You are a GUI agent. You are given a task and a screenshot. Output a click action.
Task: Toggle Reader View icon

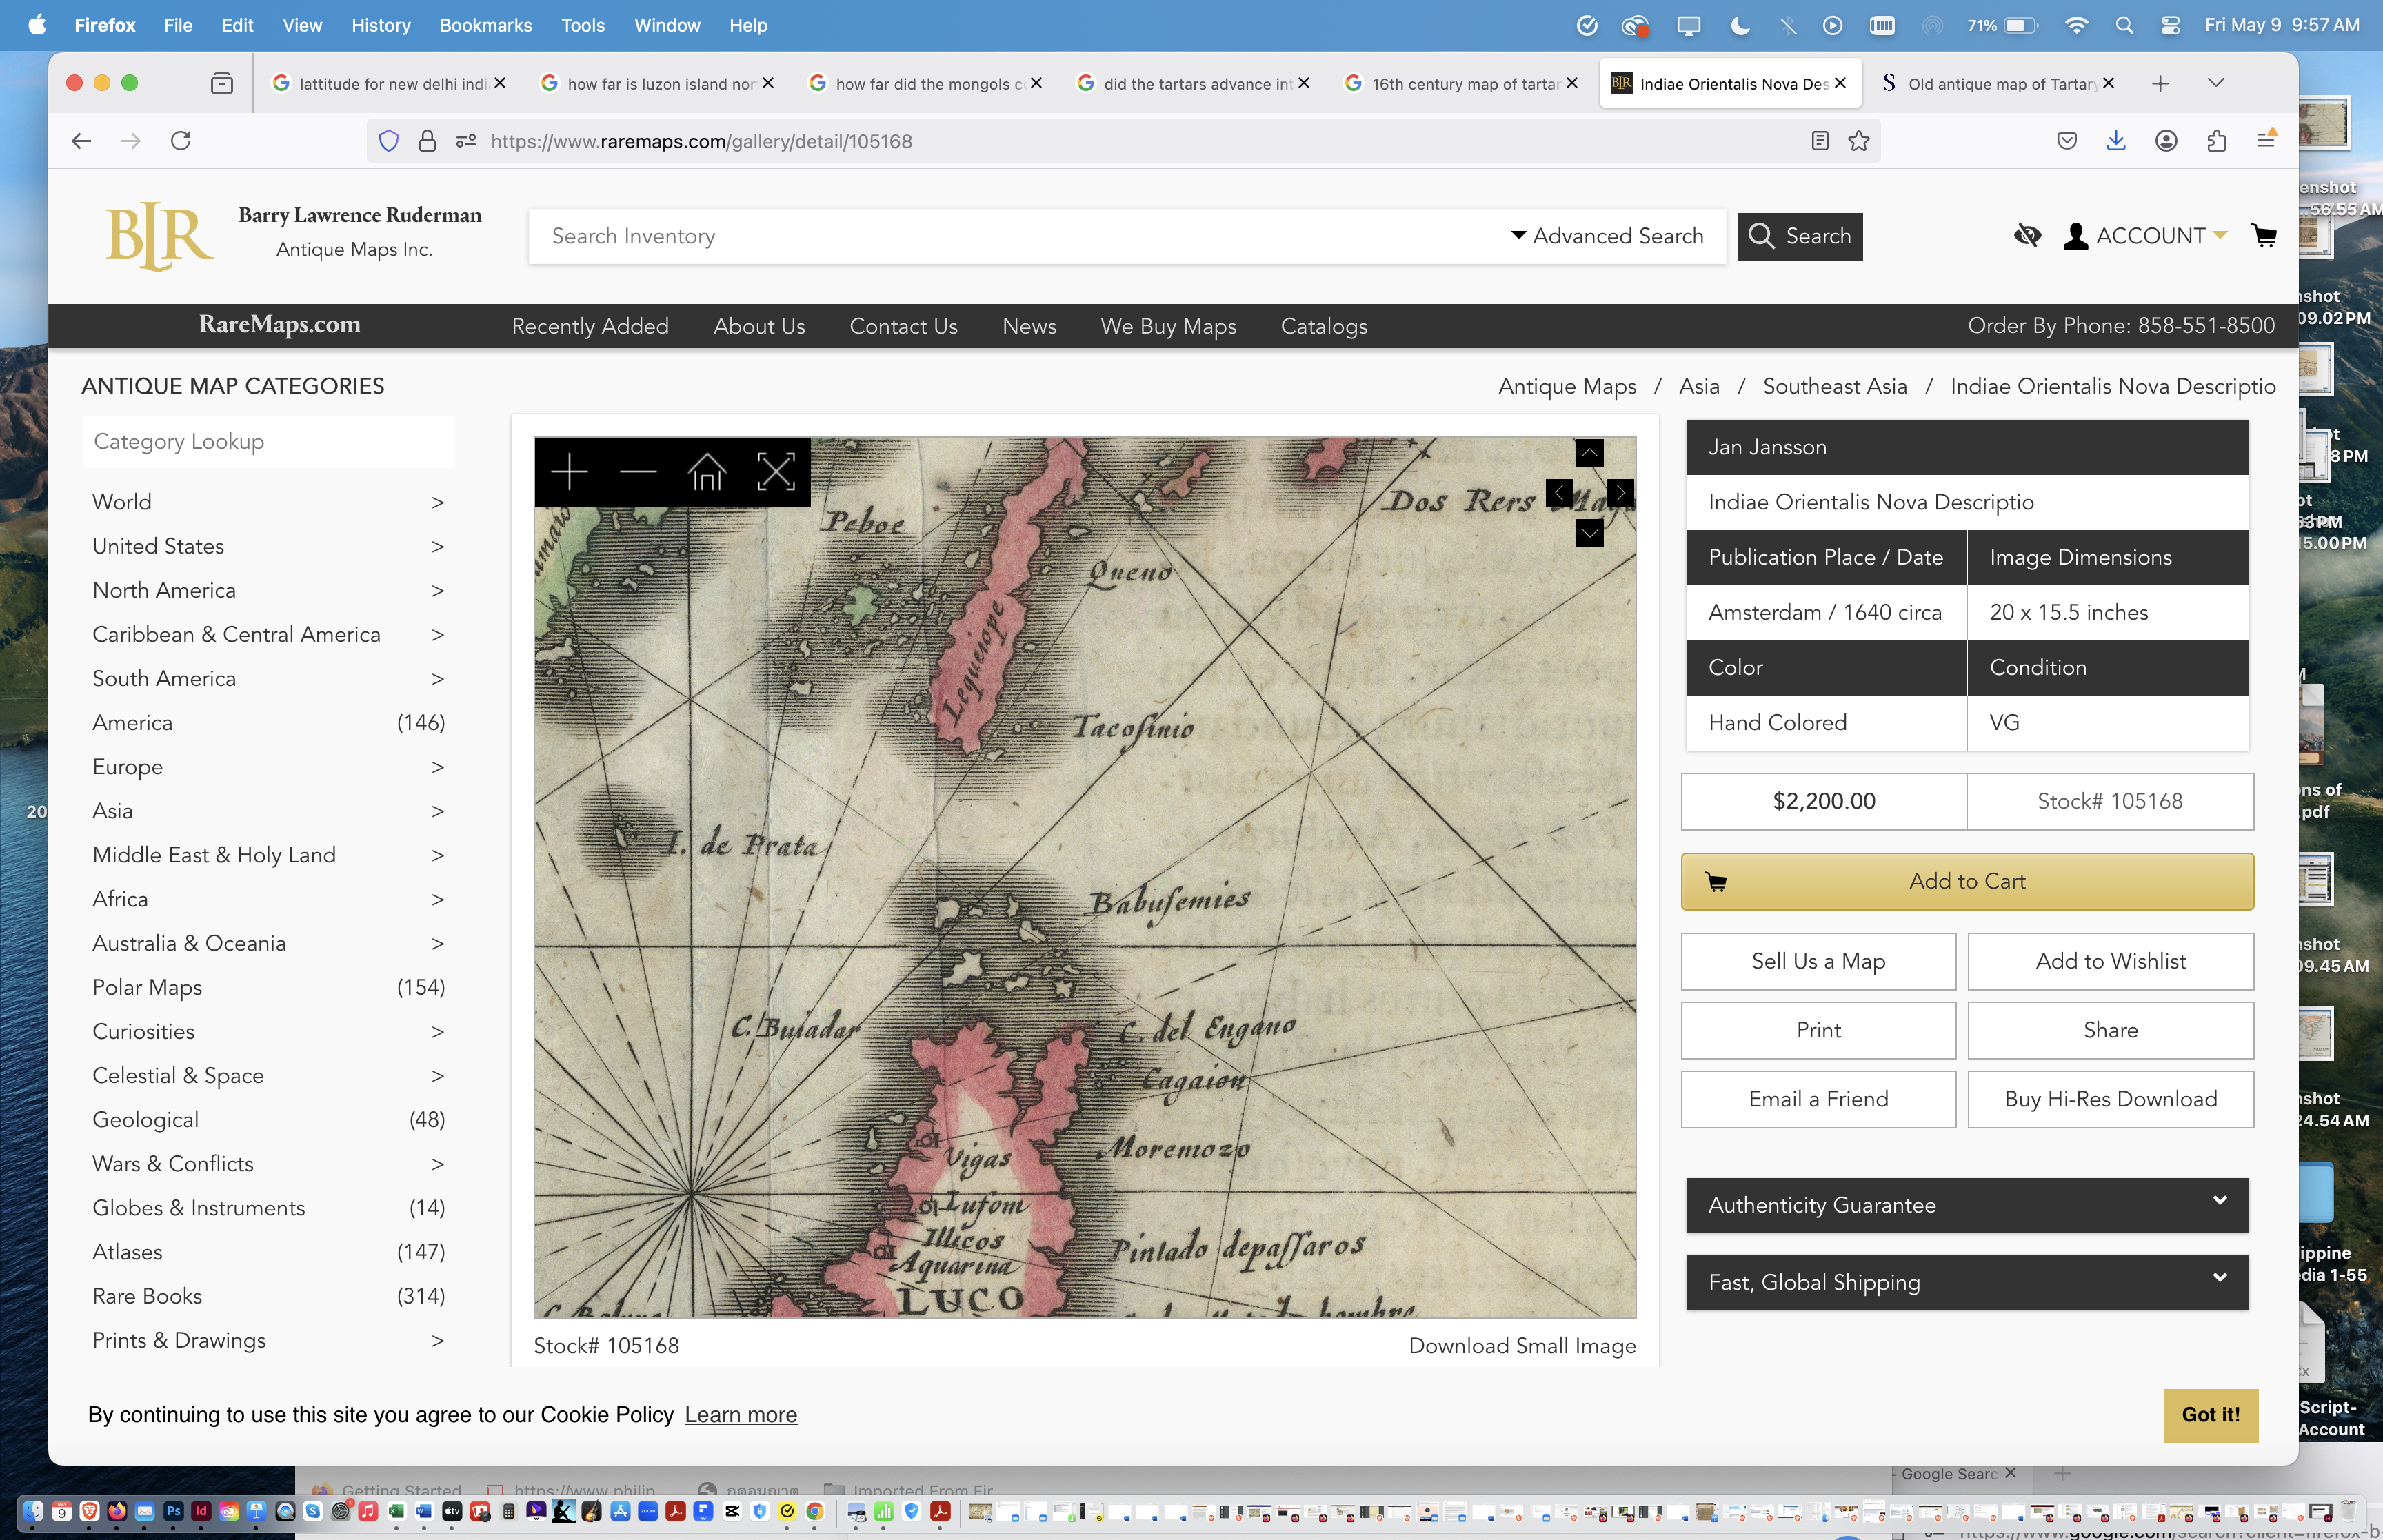coord(1820,141)
